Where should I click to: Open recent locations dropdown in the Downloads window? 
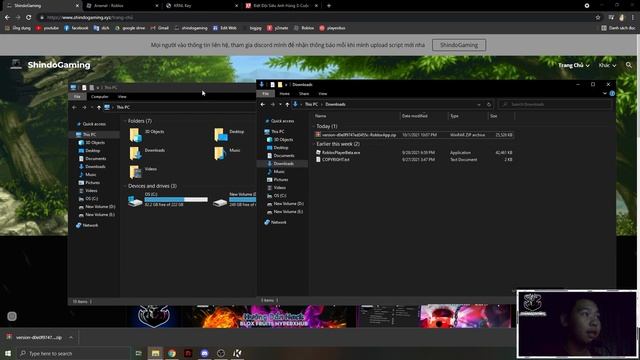click(x=280, y=104)
